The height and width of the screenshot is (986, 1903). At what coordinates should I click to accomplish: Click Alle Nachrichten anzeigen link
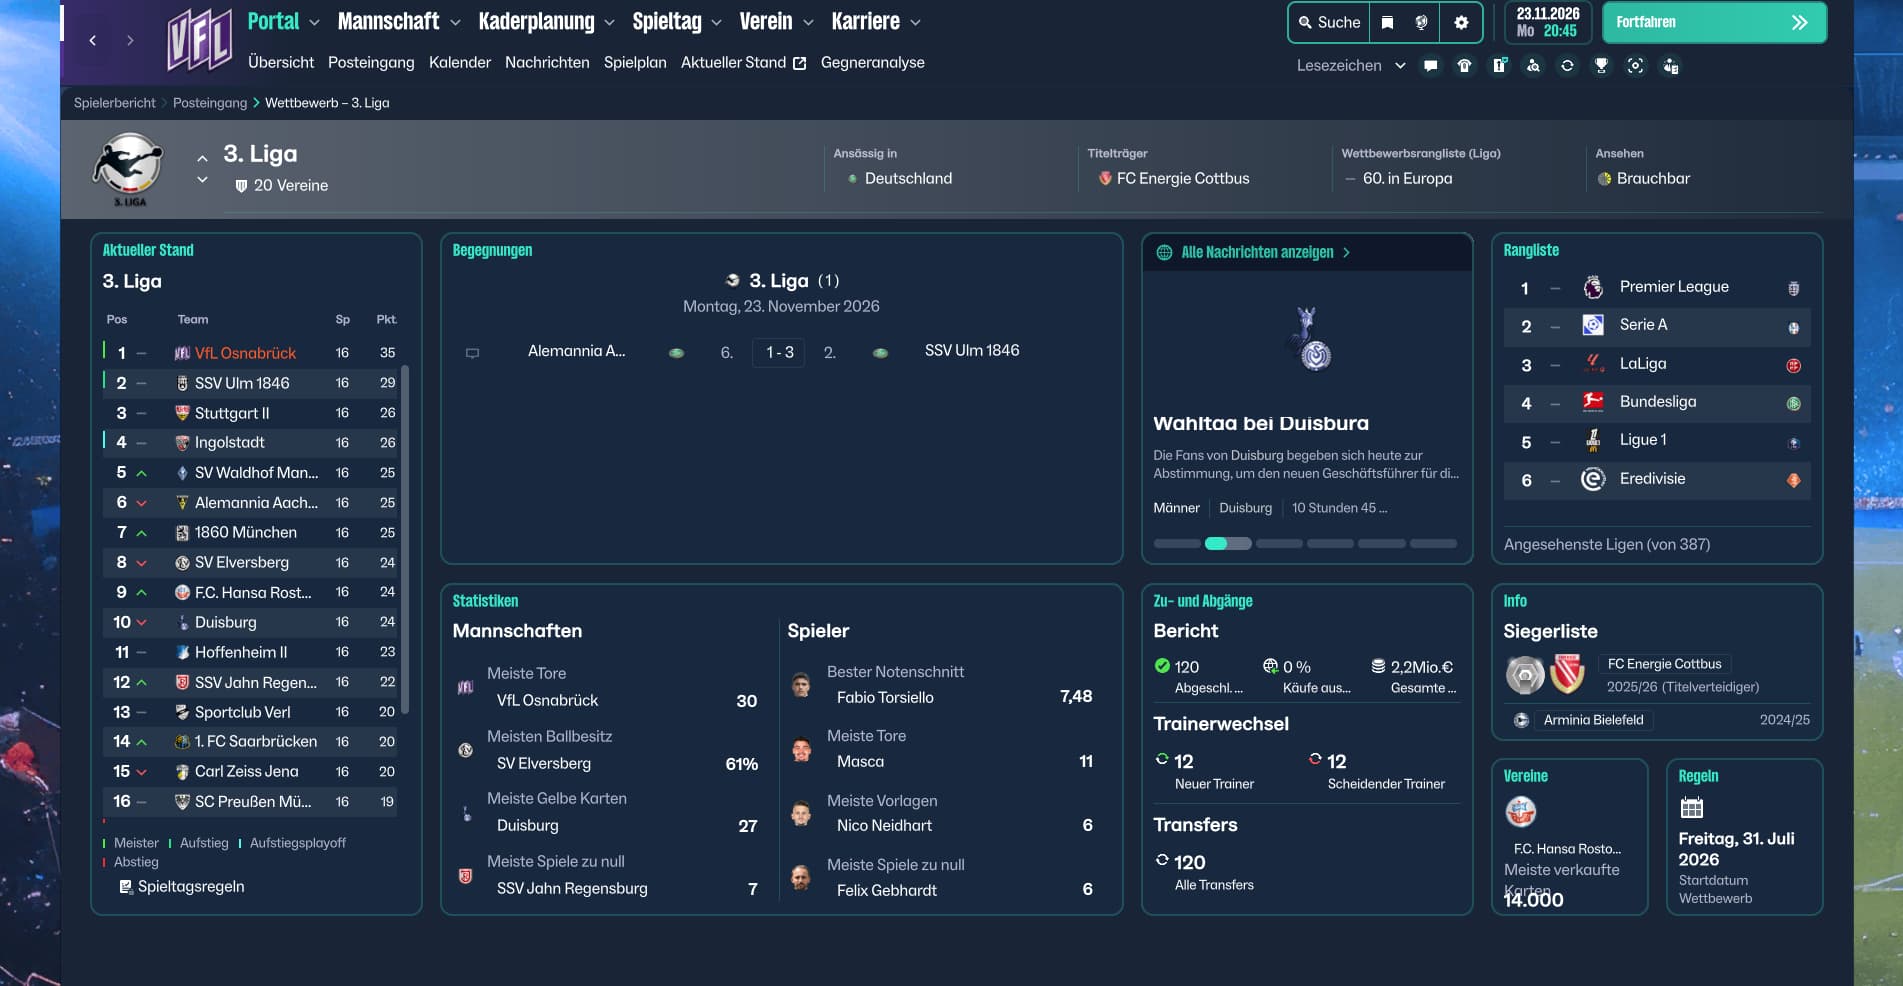click(1257, 252)
